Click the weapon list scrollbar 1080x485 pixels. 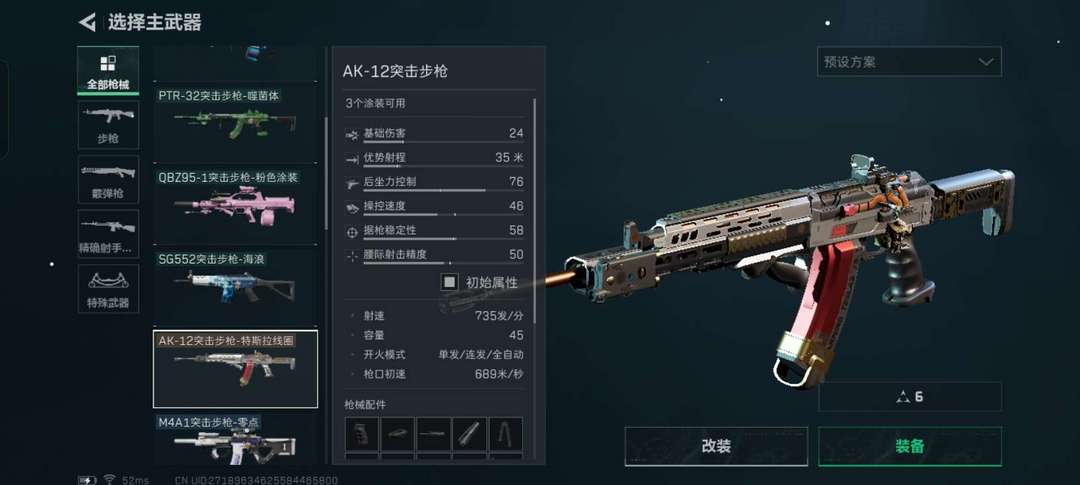[326, 174]
